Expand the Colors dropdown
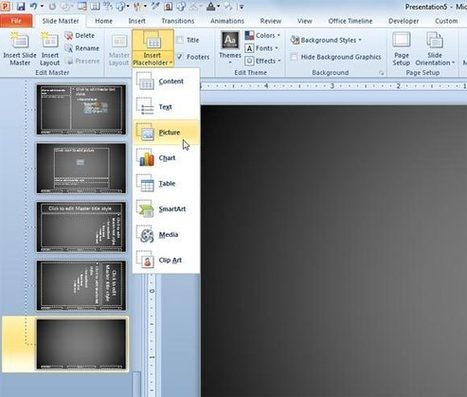The width and height of the screenshot is (467, 397). coord(263,35)
